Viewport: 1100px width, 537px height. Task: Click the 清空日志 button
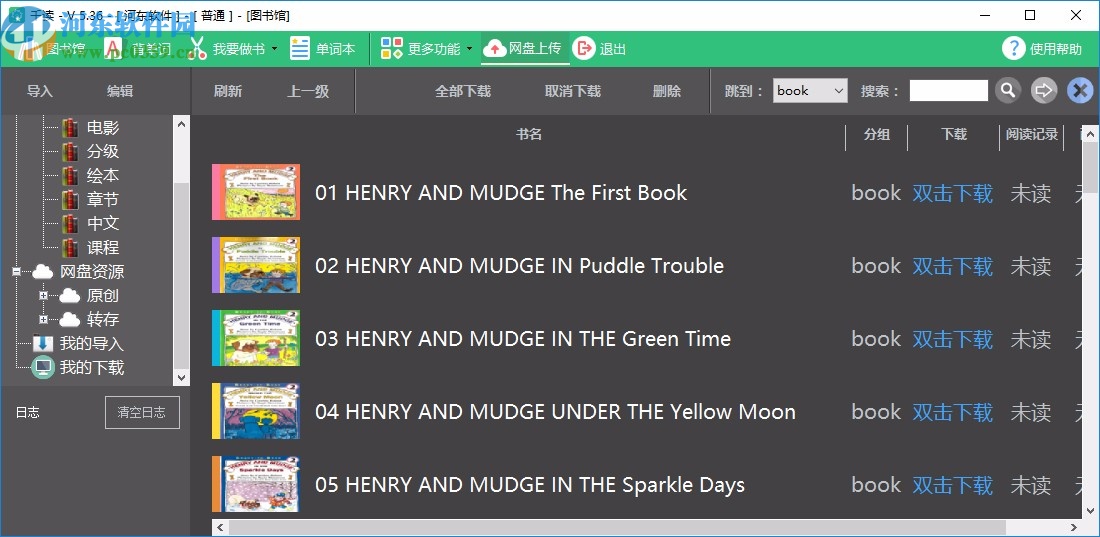pyautogui.click(x=142, y=412)
